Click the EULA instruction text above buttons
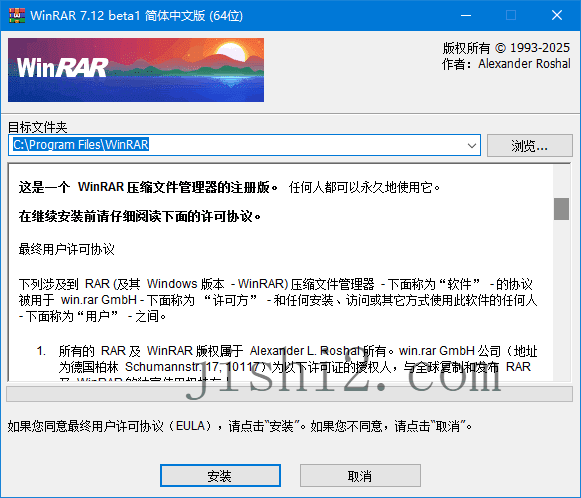581x498 pixels. pos(240,426)
